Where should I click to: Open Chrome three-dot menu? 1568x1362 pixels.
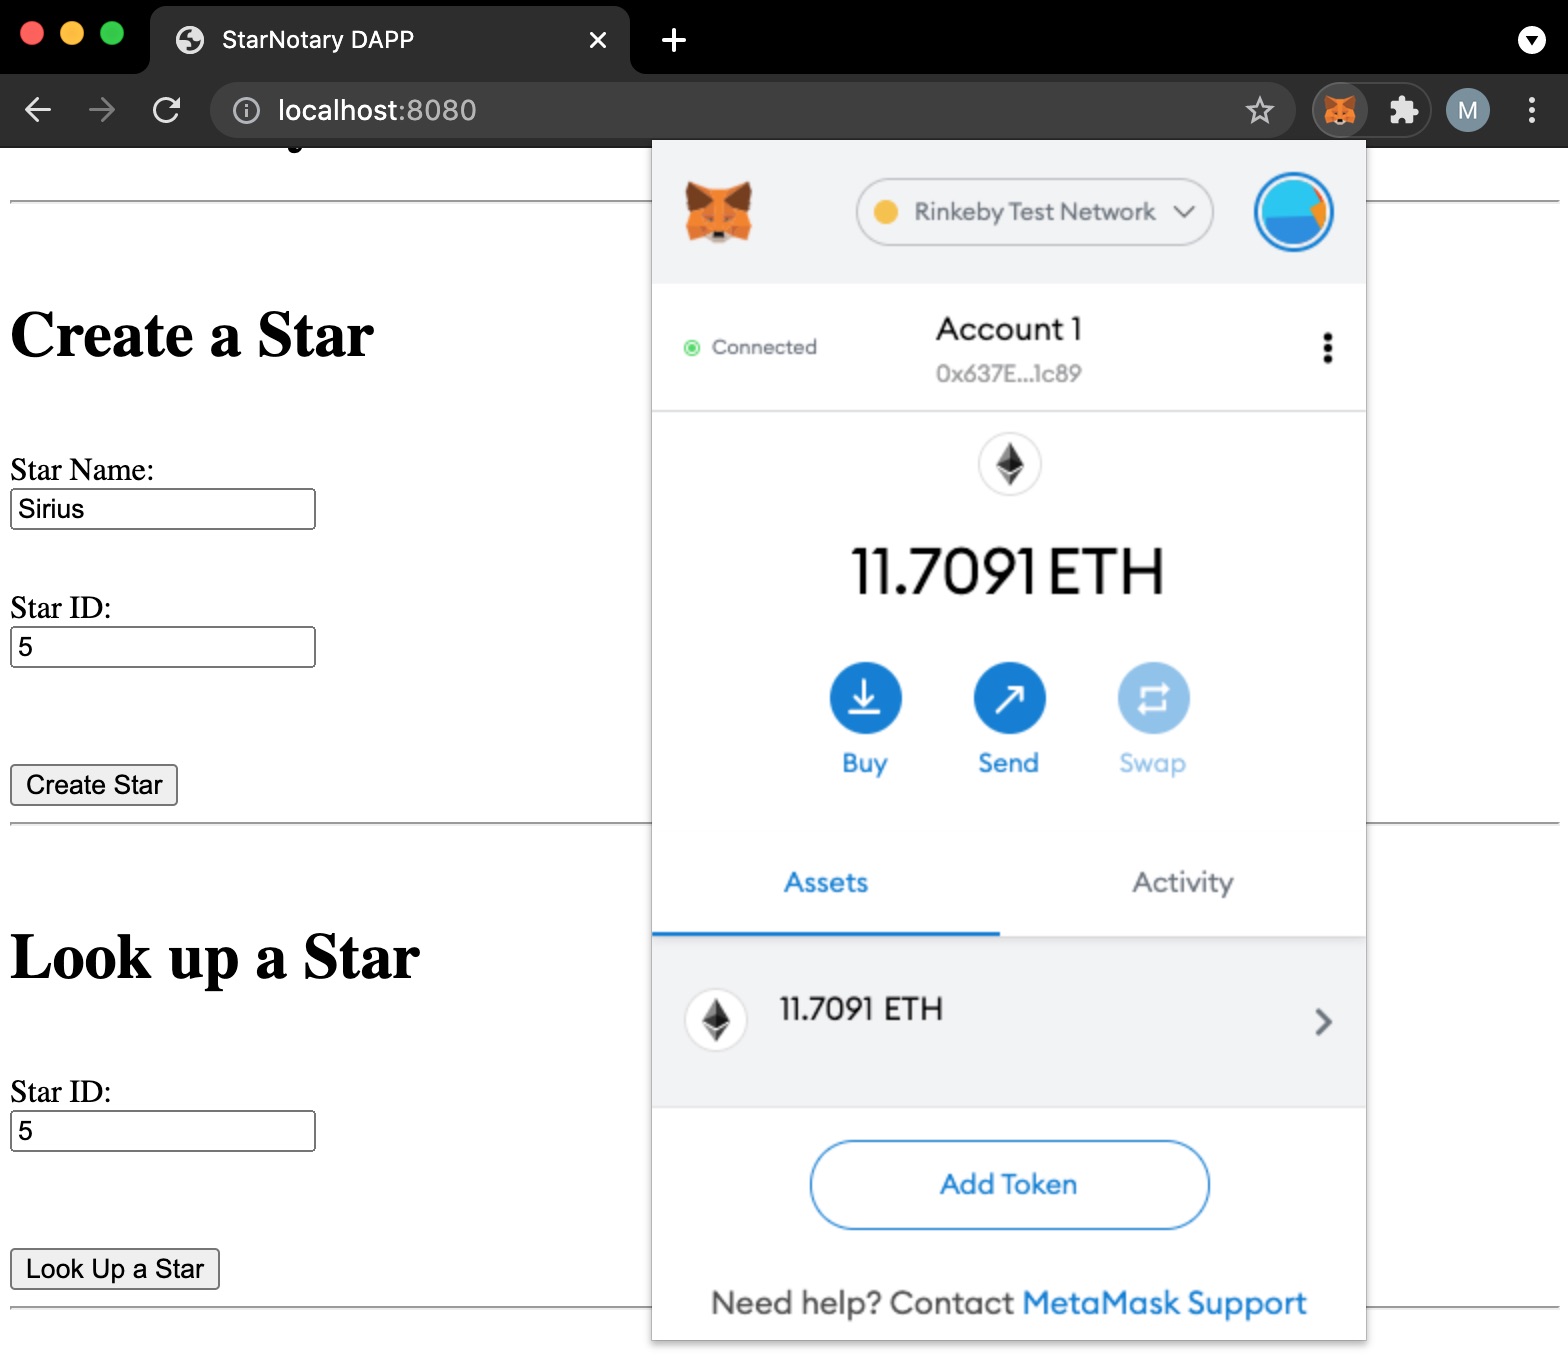pos(1531,110)
